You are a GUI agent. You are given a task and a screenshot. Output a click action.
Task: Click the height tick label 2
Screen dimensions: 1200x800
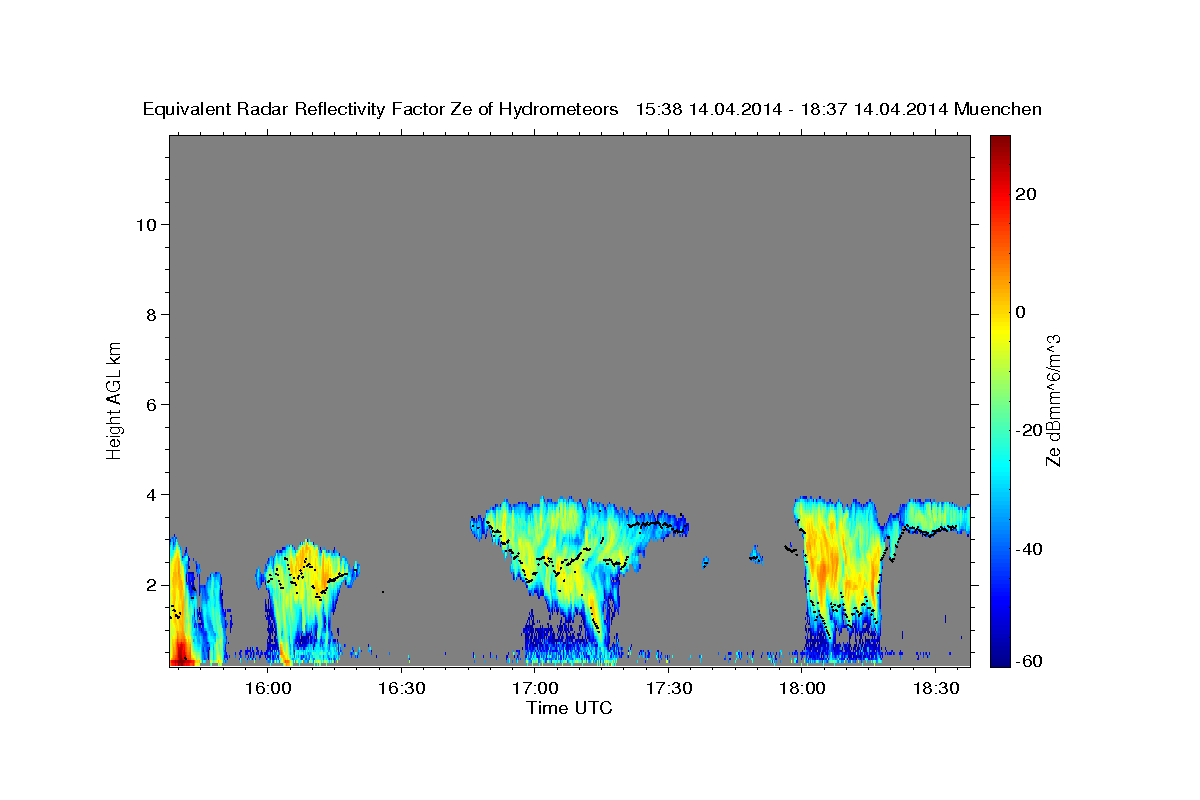tap(152, 584)
